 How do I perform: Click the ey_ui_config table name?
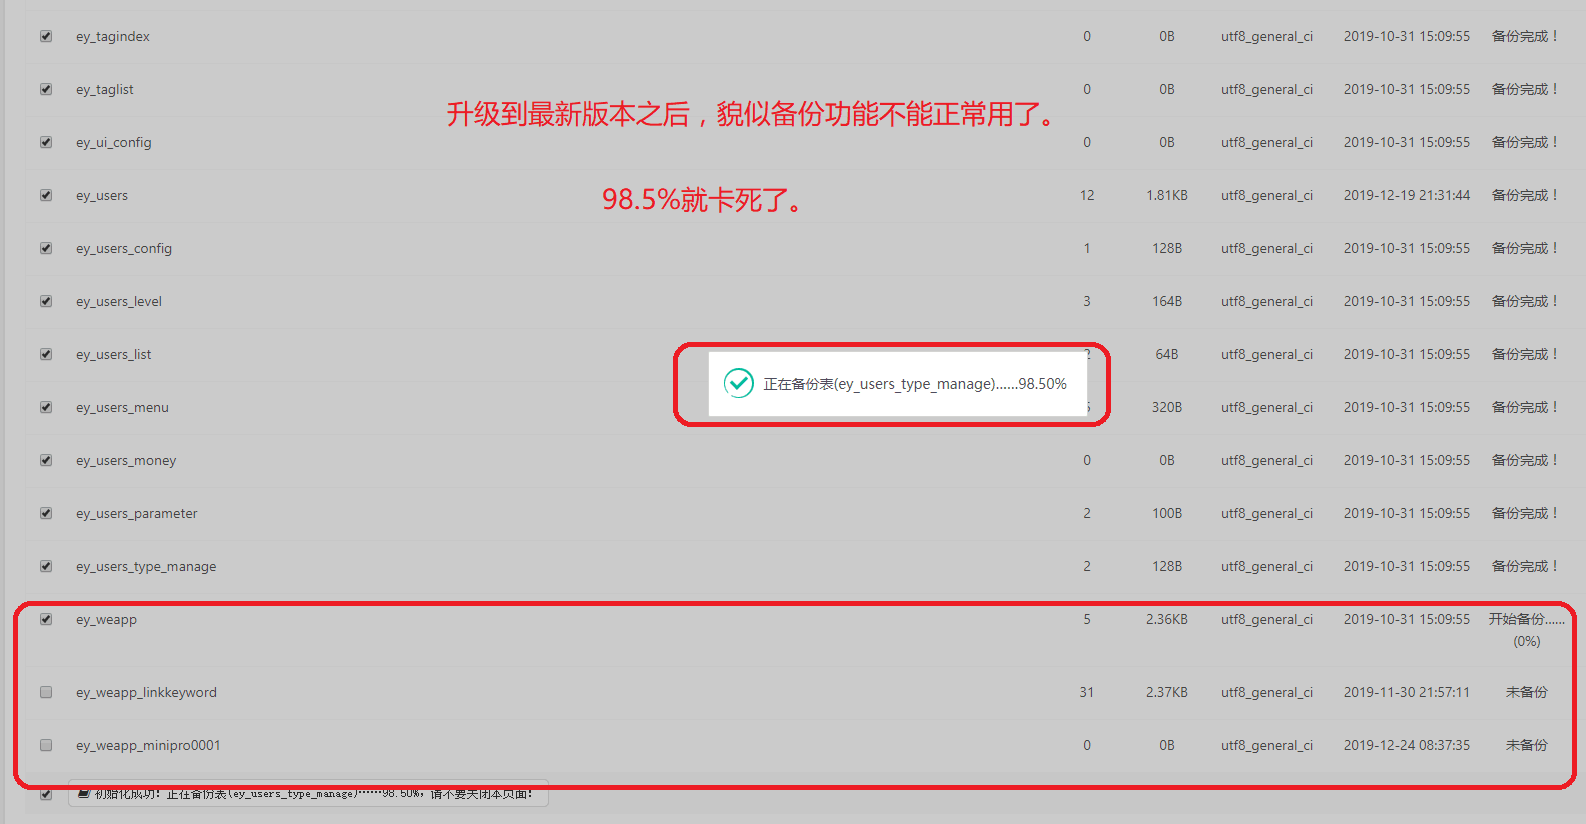(x=114, y=143)
